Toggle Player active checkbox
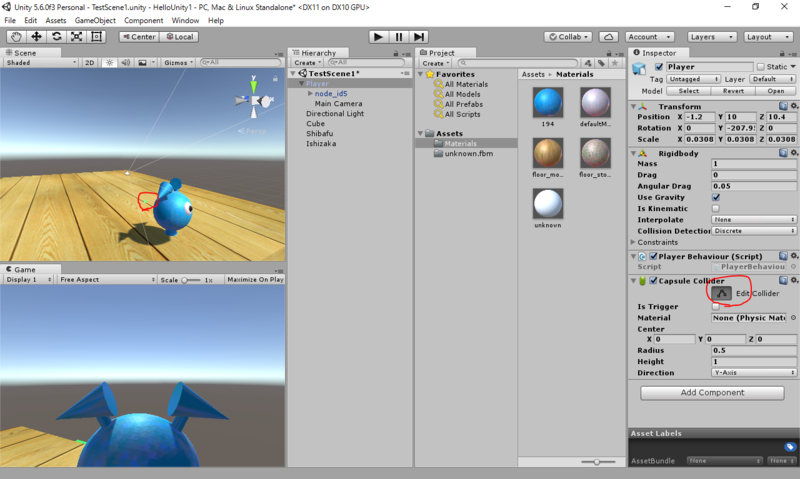 click(x=659, y=67)
